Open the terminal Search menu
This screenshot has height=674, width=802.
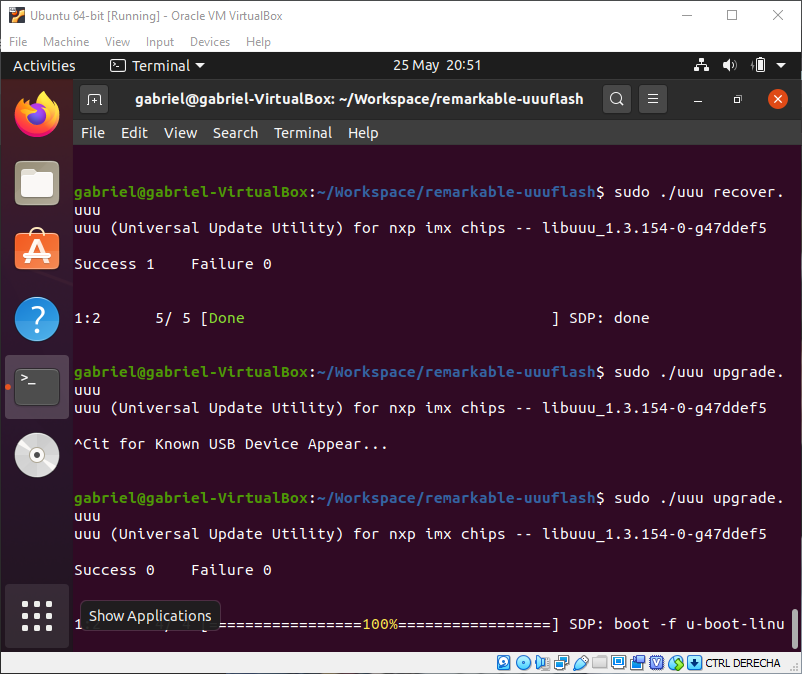click(235, 133)
